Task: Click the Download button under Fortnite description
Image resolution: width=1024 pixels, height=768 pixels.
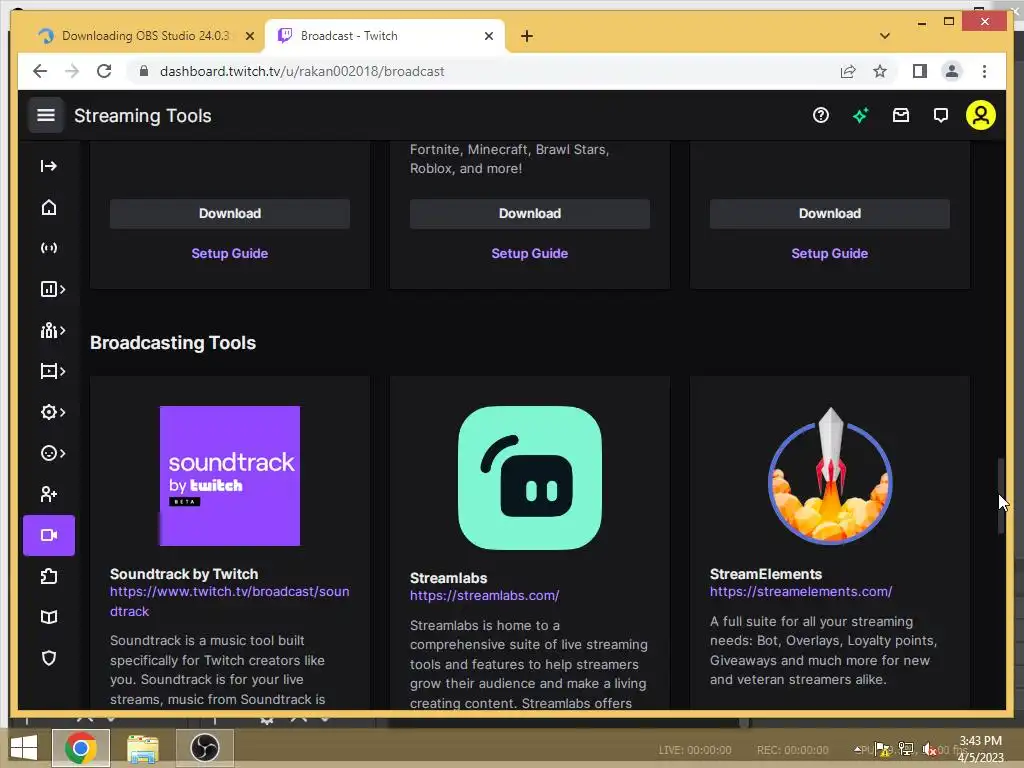Action: pyautogui.click(x=530, y=214)
